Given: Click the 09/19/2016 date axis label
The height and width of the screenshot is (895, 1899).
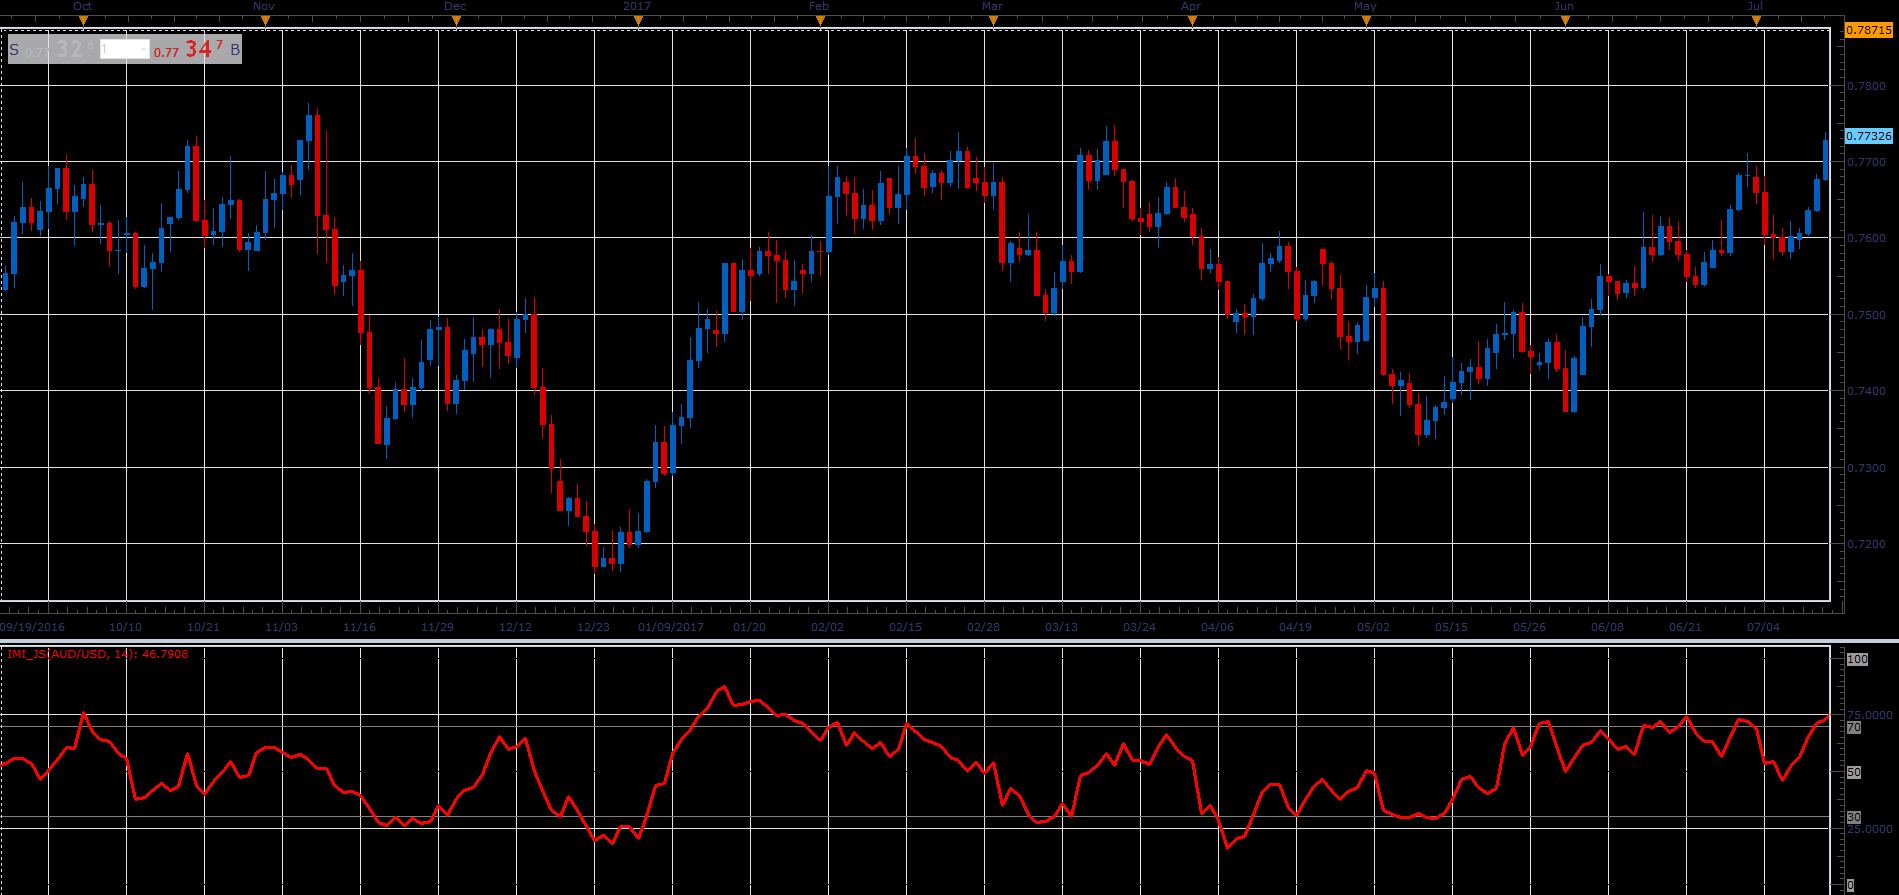Looking at the screenshot, I should (32, 627).
